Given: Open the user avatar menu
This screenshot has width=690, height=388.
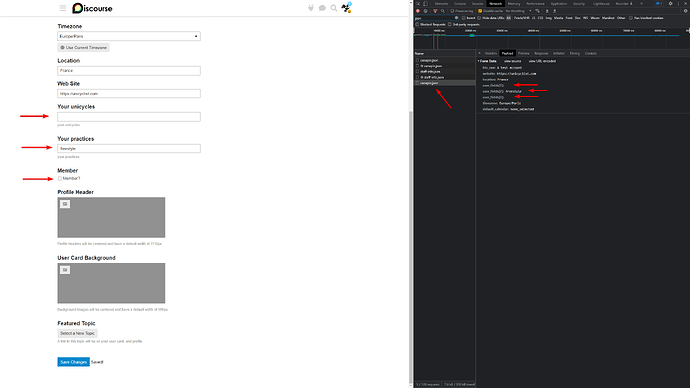Looking at the screenshot, I should click(347, 7).
